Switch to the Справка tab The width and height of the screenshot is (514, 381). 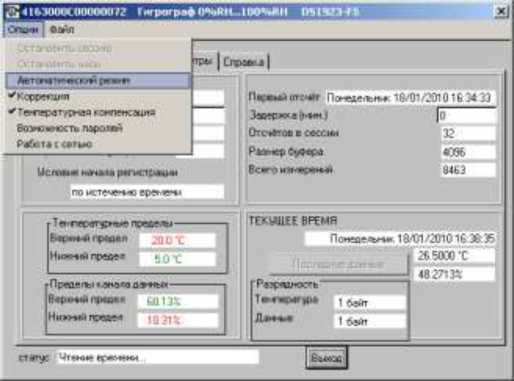[x=244, y=62]
